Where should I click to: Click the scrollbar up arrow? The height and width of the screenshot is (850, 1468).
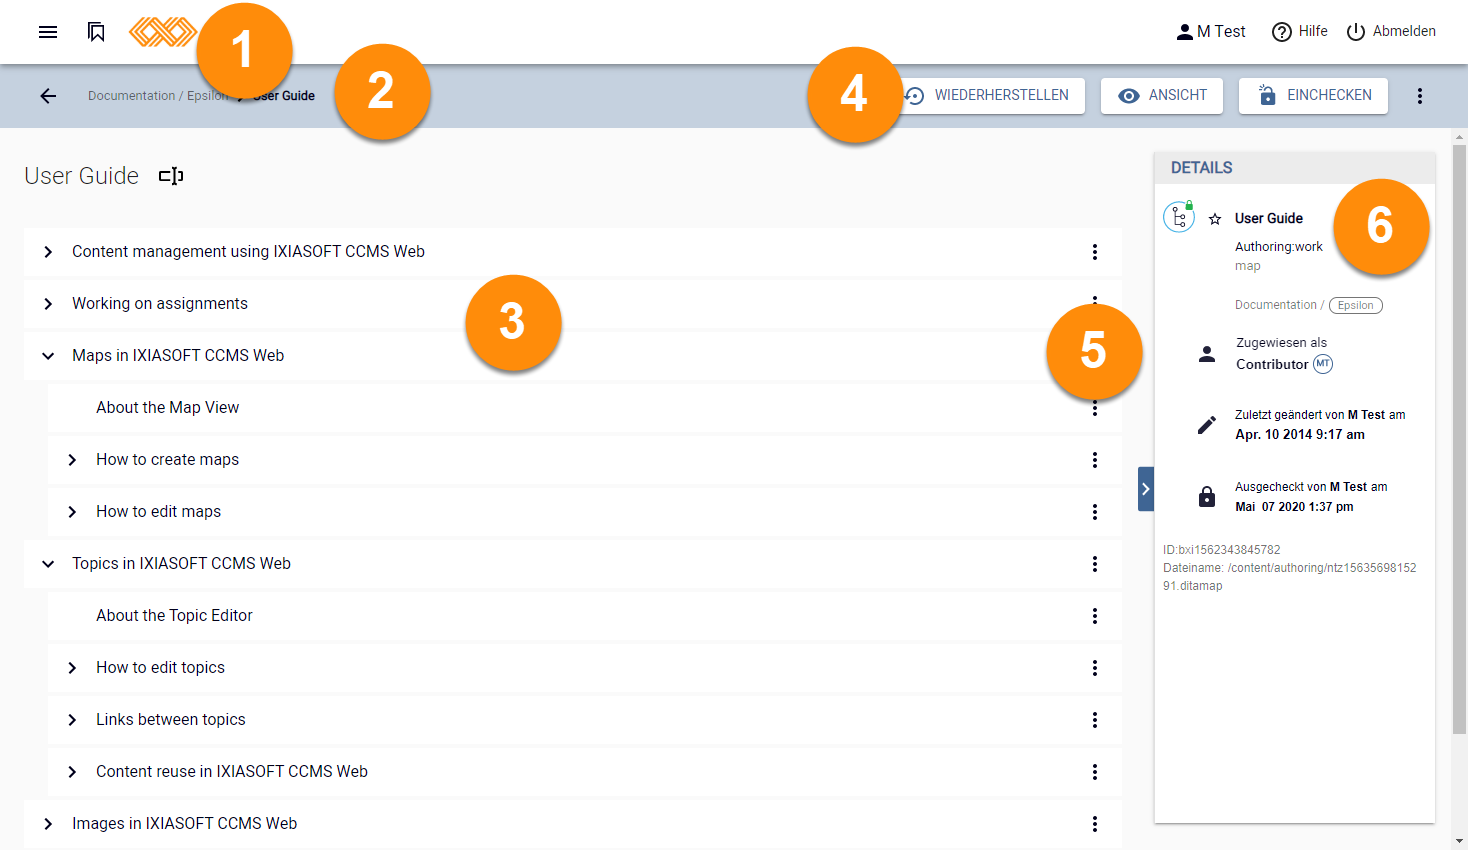(1460, 136)
